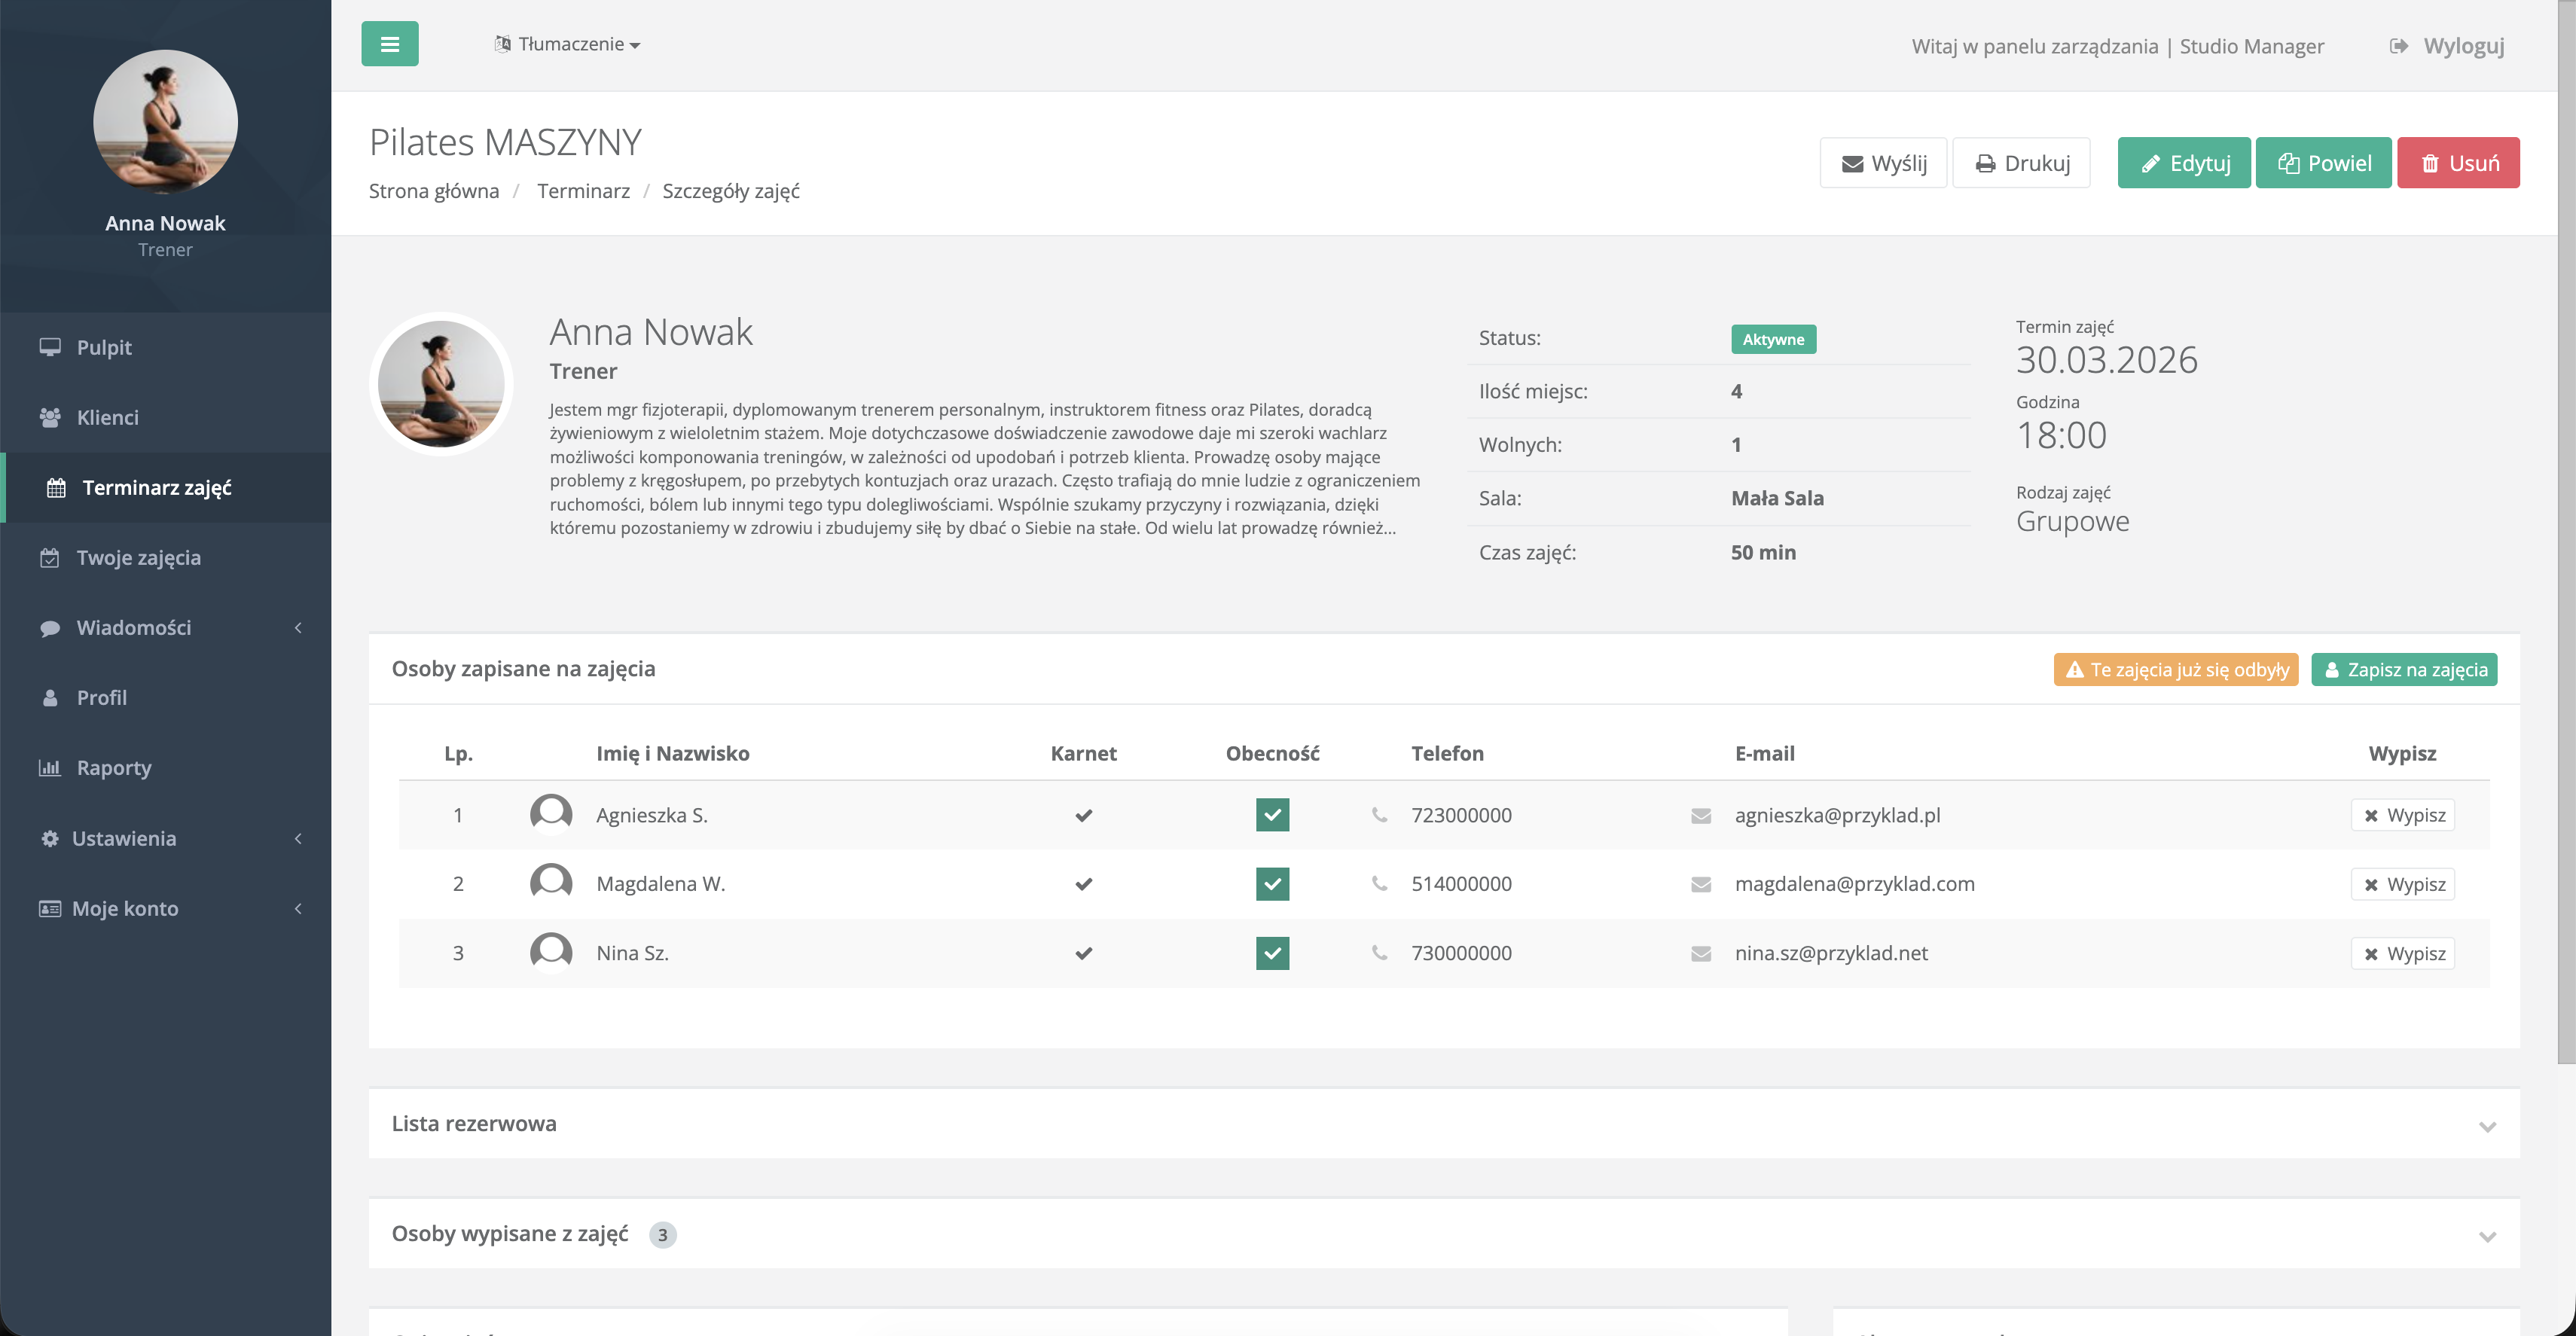
Task: Click the red Usuń delete button
Action: pyautogui.click(x=2458, y=163)
